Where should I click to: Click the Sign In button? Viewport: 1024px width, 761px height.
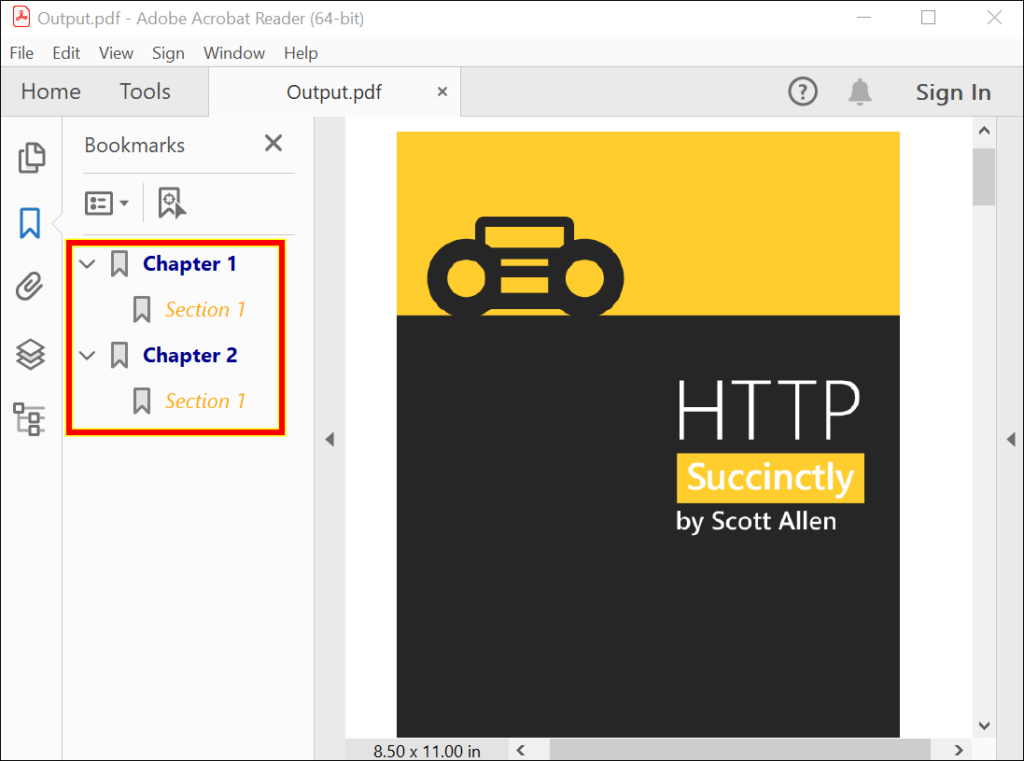[952, 91]
